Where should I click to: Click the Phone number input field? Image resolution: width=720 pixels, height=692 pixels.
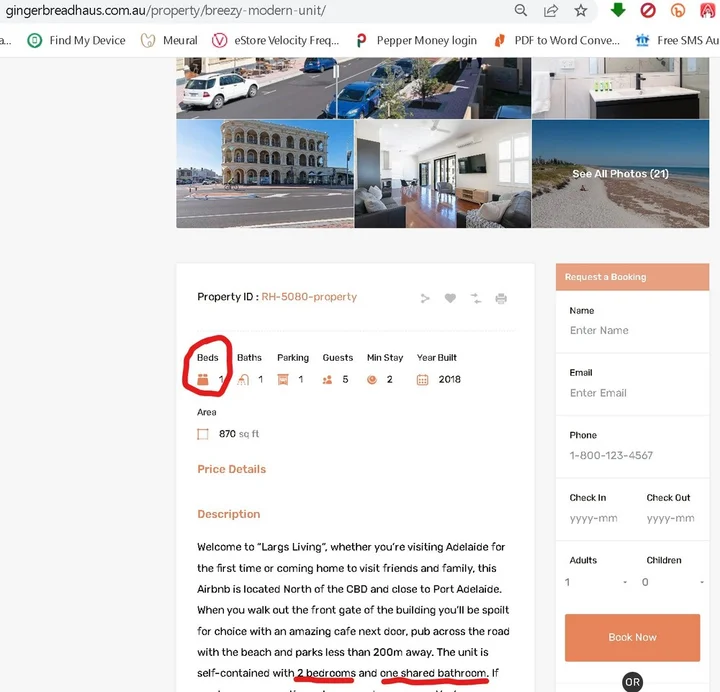[x=628, y=455]
